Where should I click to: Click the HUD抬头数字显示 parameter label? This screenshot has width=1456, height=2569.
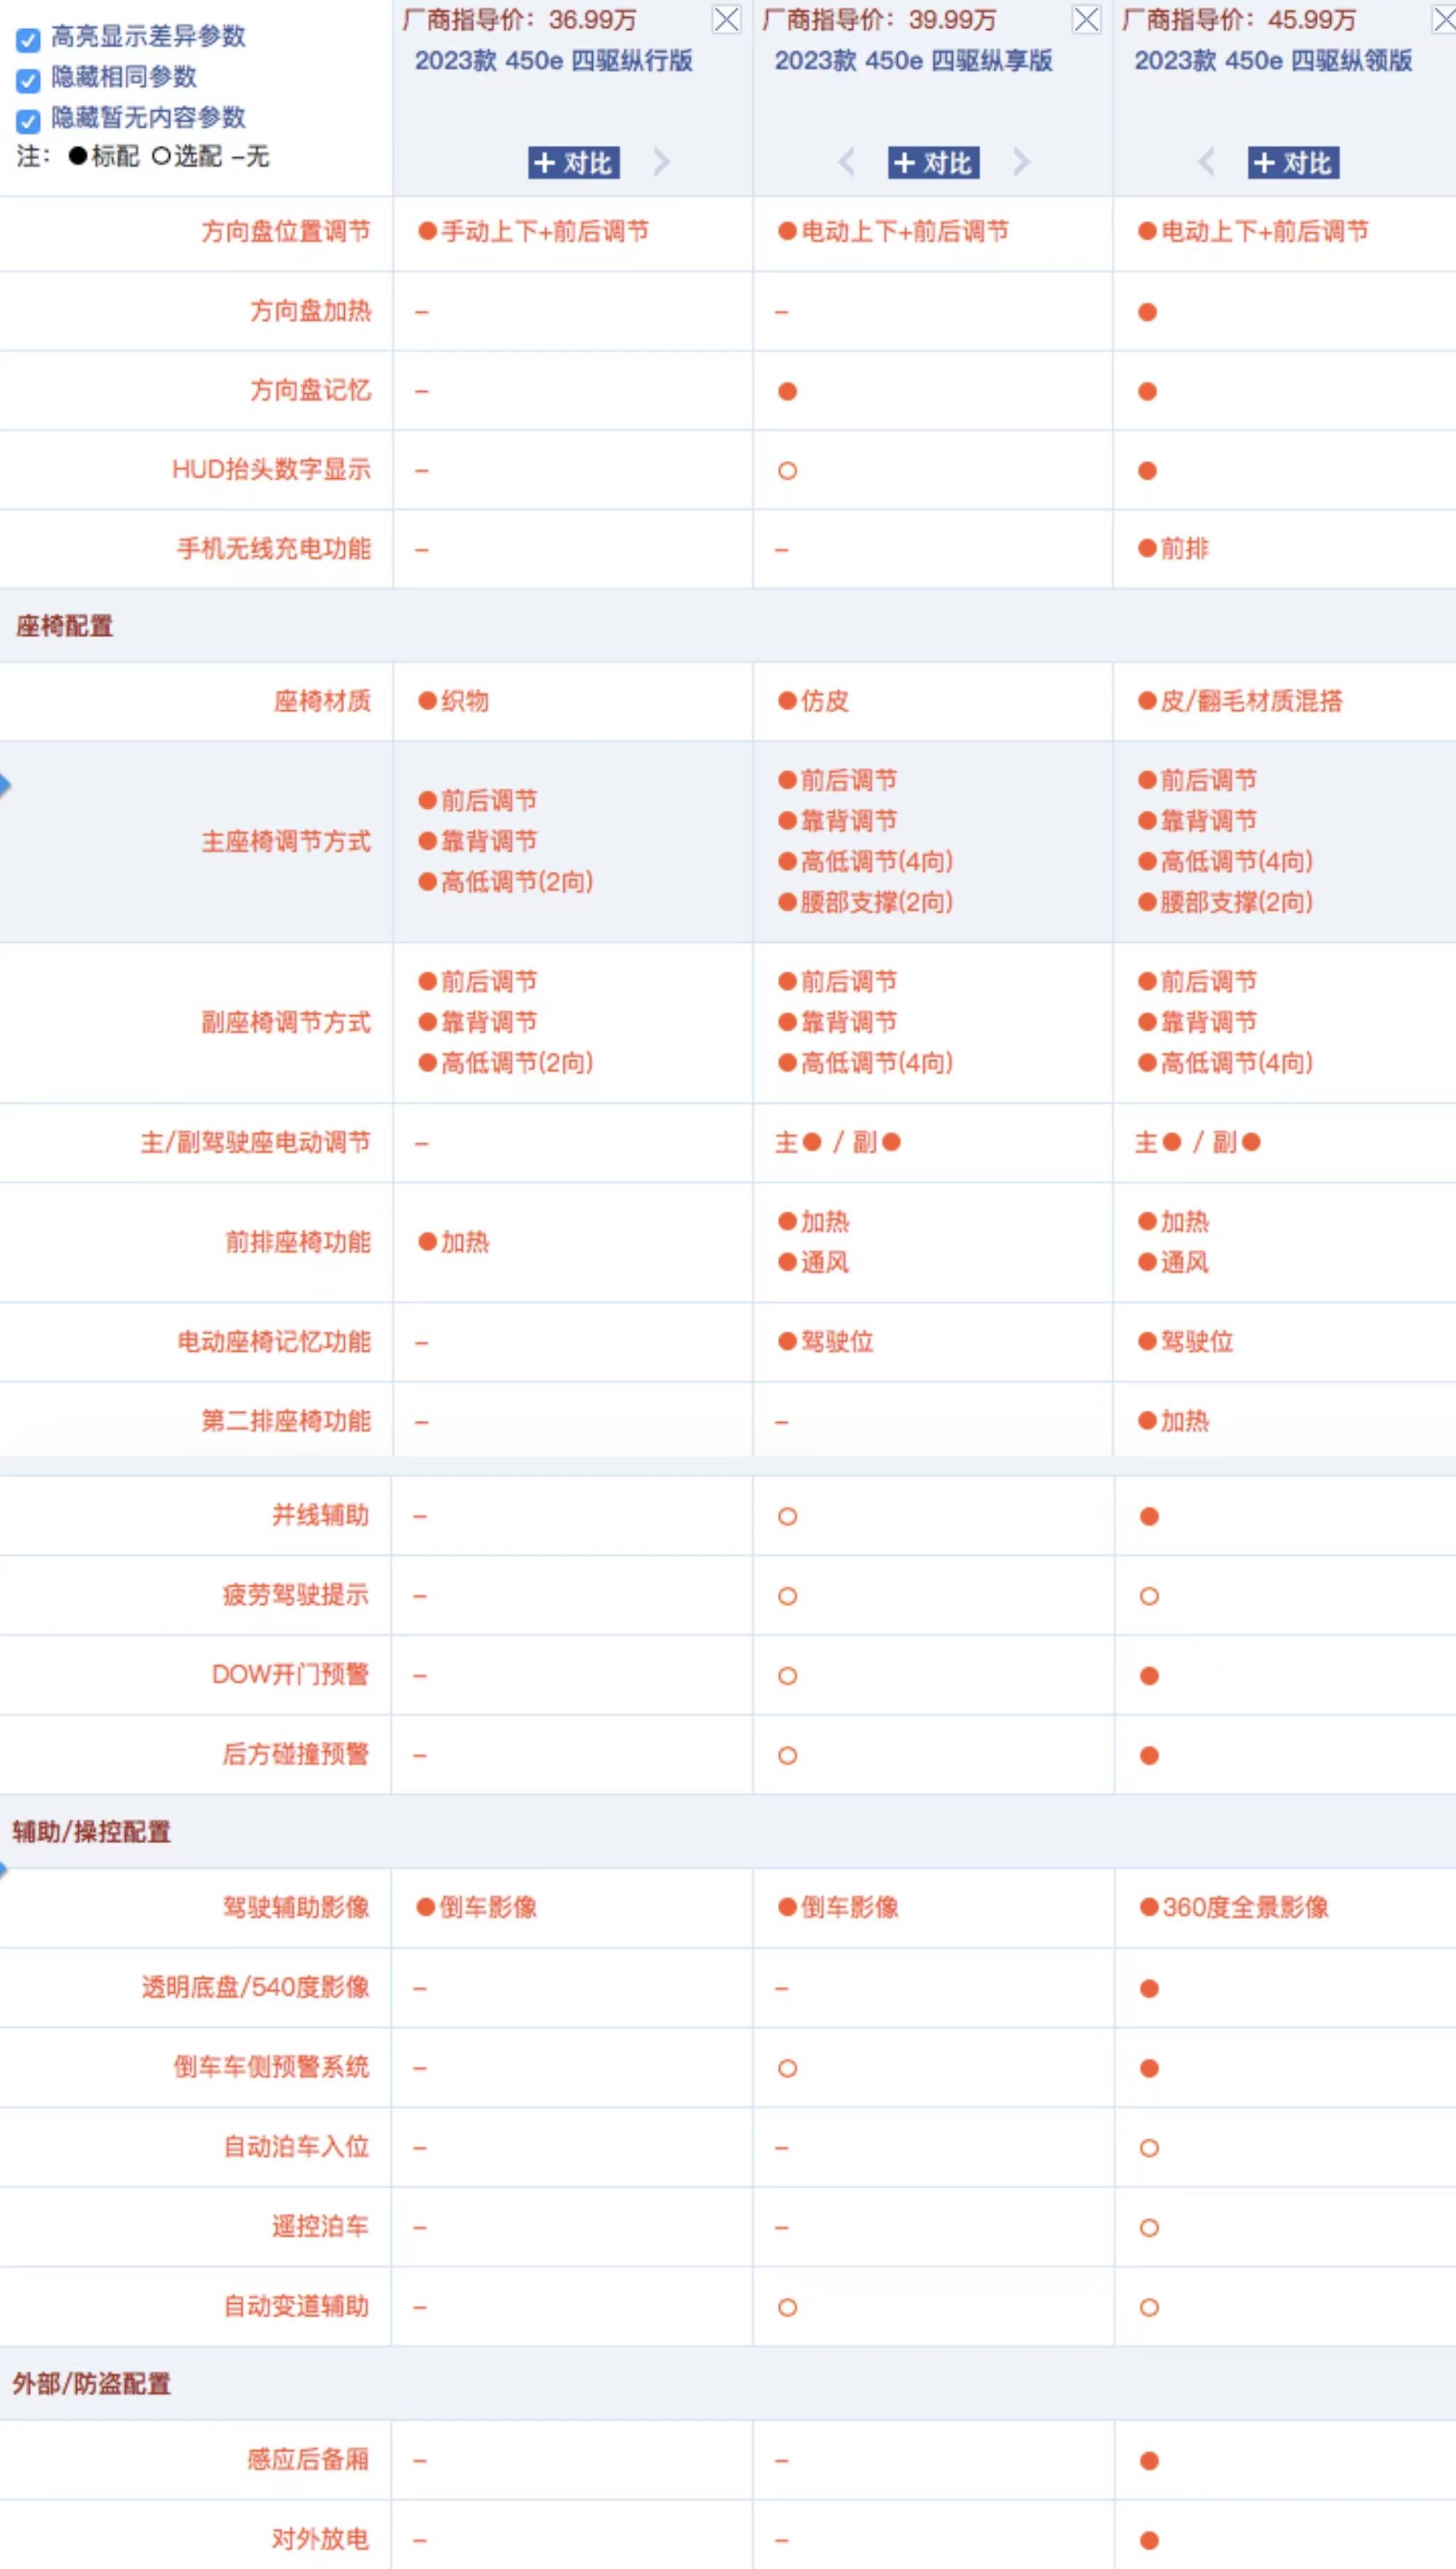click(x=271, y=469)
